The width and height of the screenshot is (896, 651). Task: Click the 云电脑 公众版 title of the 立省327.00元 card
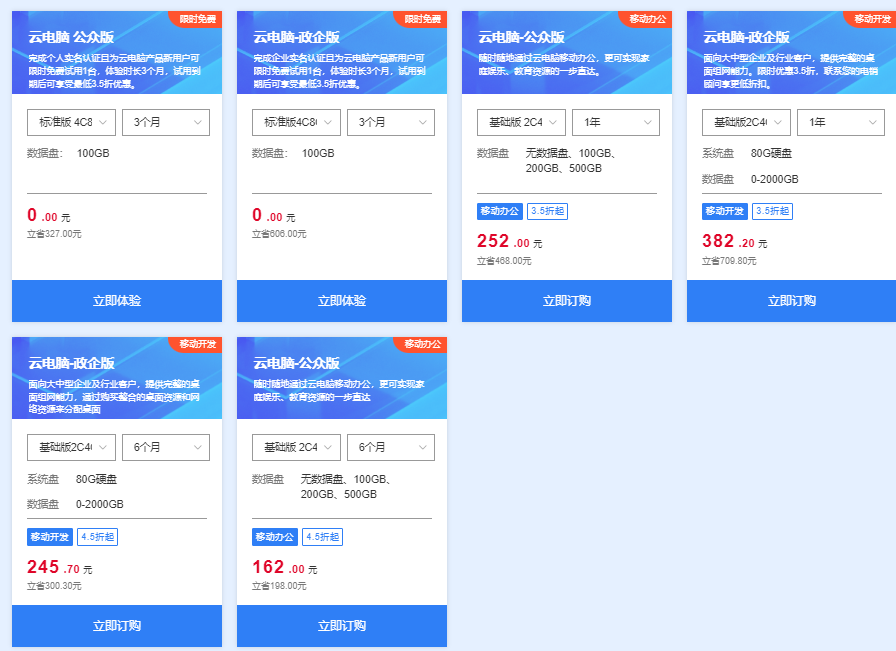click(x=71, y=38)
